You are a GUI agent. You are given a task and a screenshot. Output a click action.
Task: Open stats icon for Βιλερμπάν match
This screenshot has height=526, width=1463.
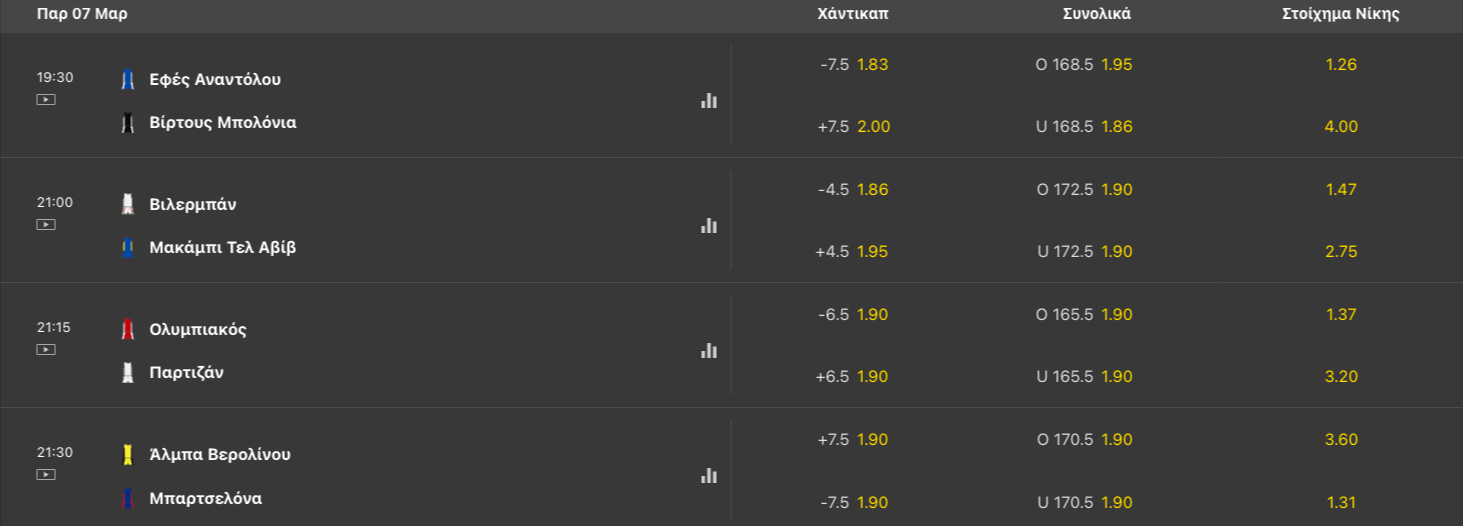[x=709, y=226]
